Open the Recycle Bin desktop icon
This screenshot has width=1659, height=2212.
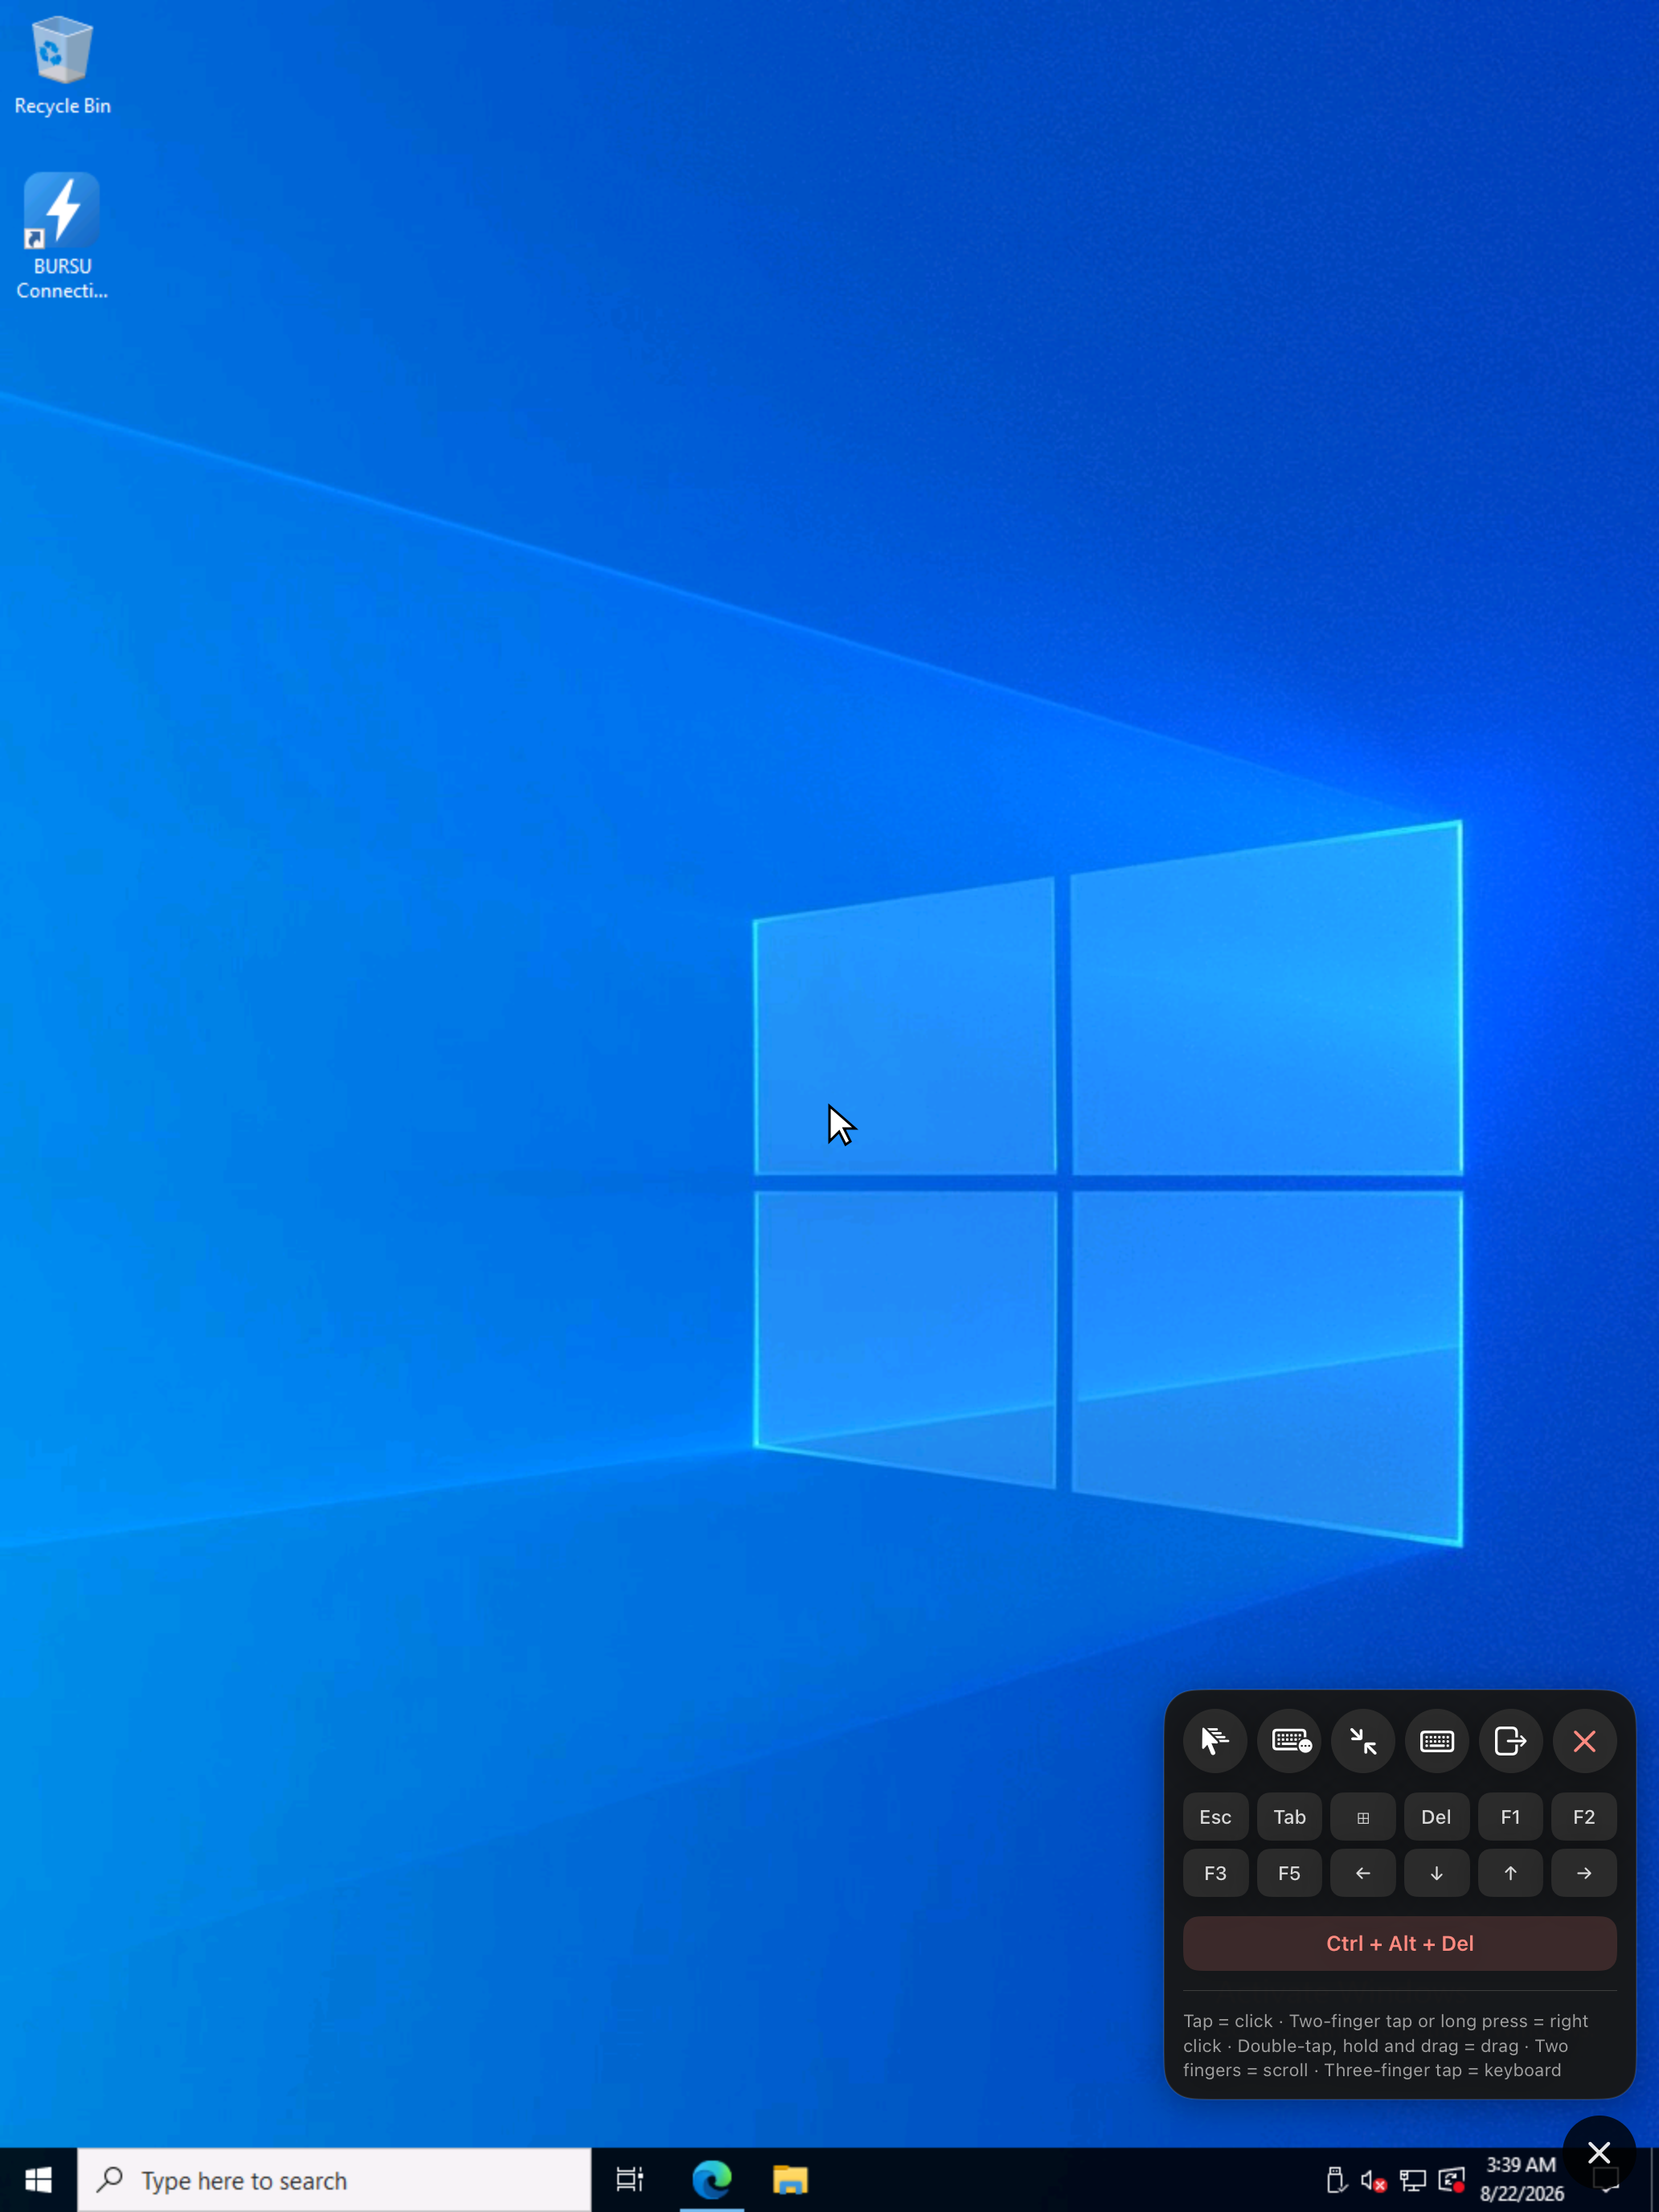pyautogui.click(x=62, y=66)
